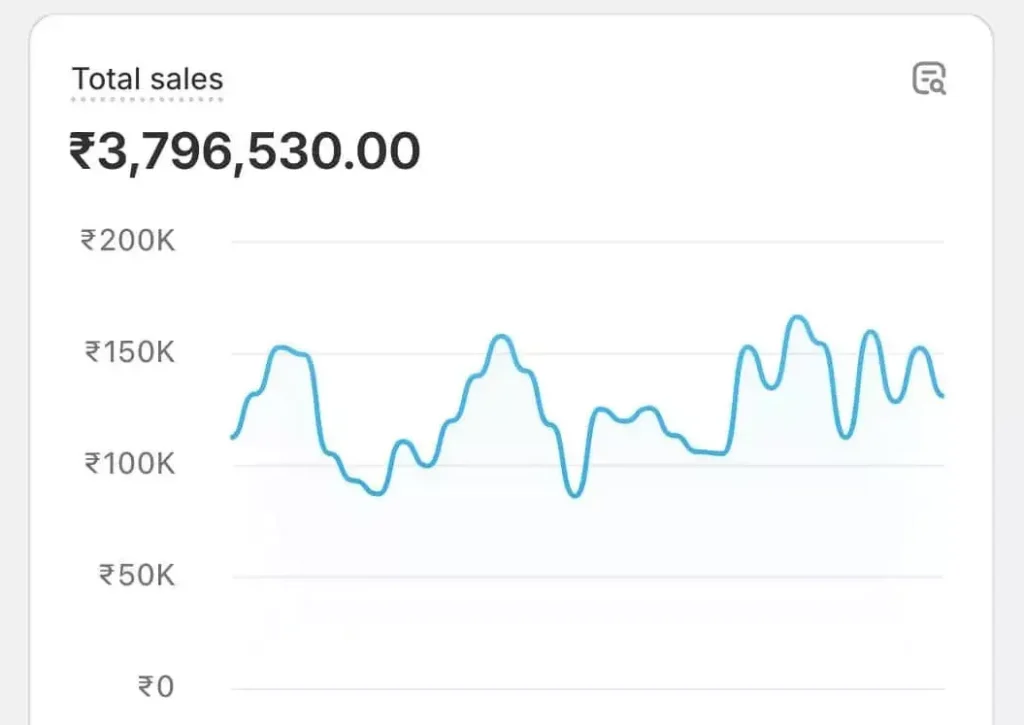Open the view report icon
This screenshot has height=725, width=1024.
[x=929, y=79]
